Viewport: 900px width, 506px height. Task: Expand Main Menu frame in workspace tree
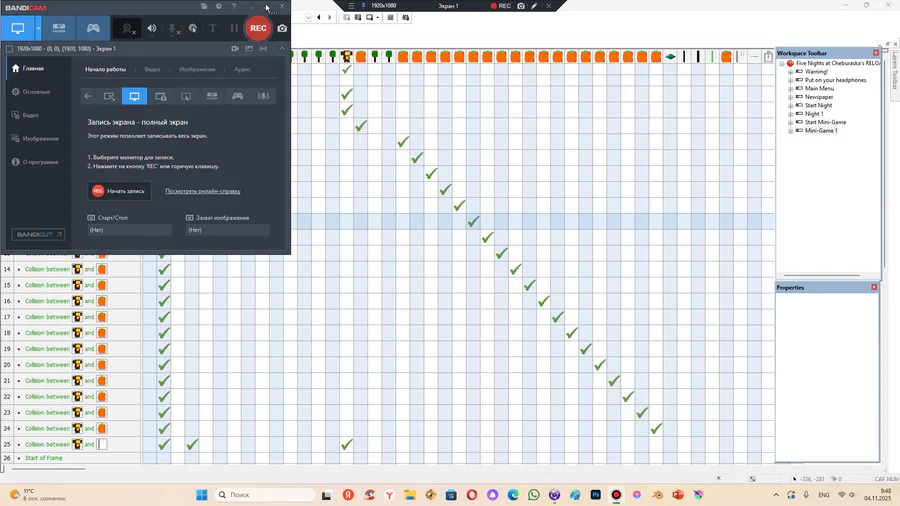(x=790, y=88)
